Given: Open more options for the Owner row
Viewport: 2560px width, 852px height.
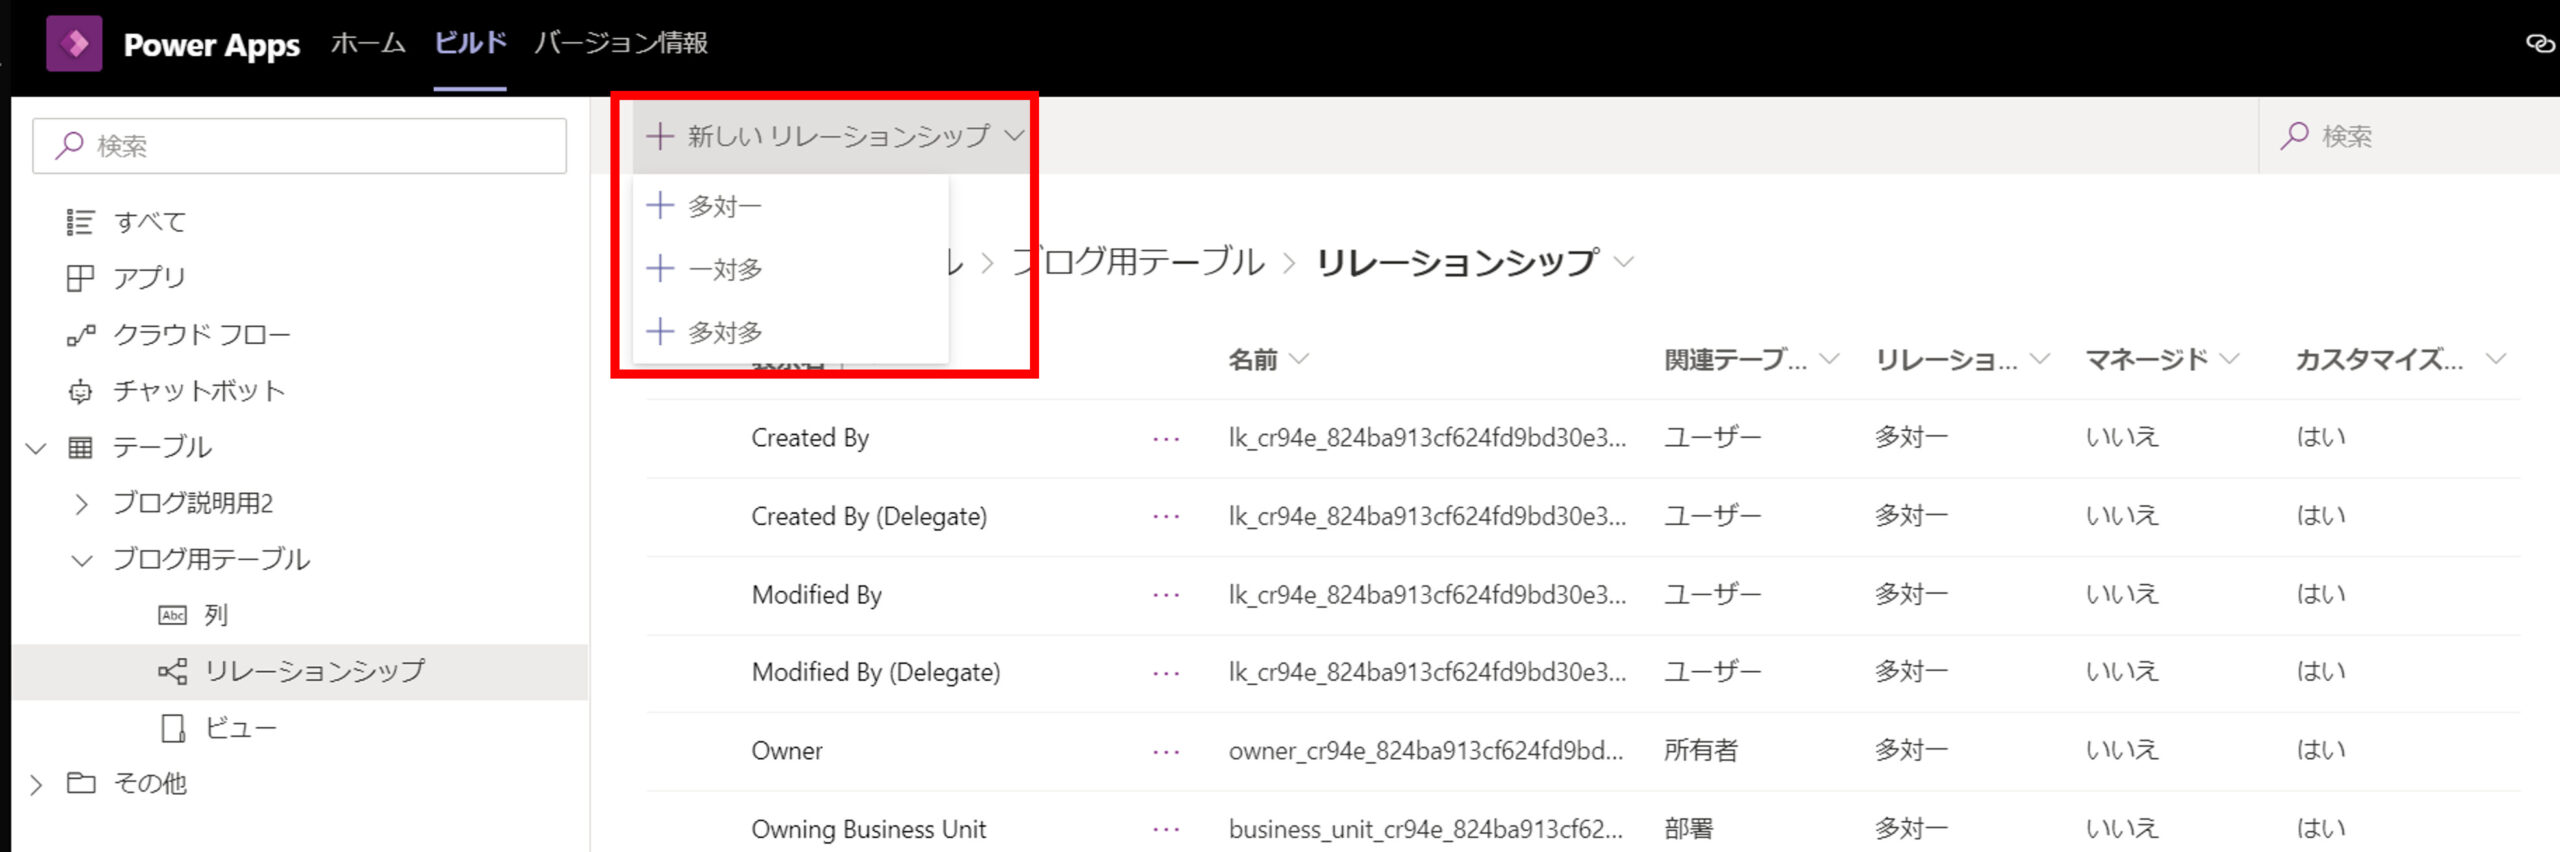Looking at the screenshot, I should pos(1166,752).
